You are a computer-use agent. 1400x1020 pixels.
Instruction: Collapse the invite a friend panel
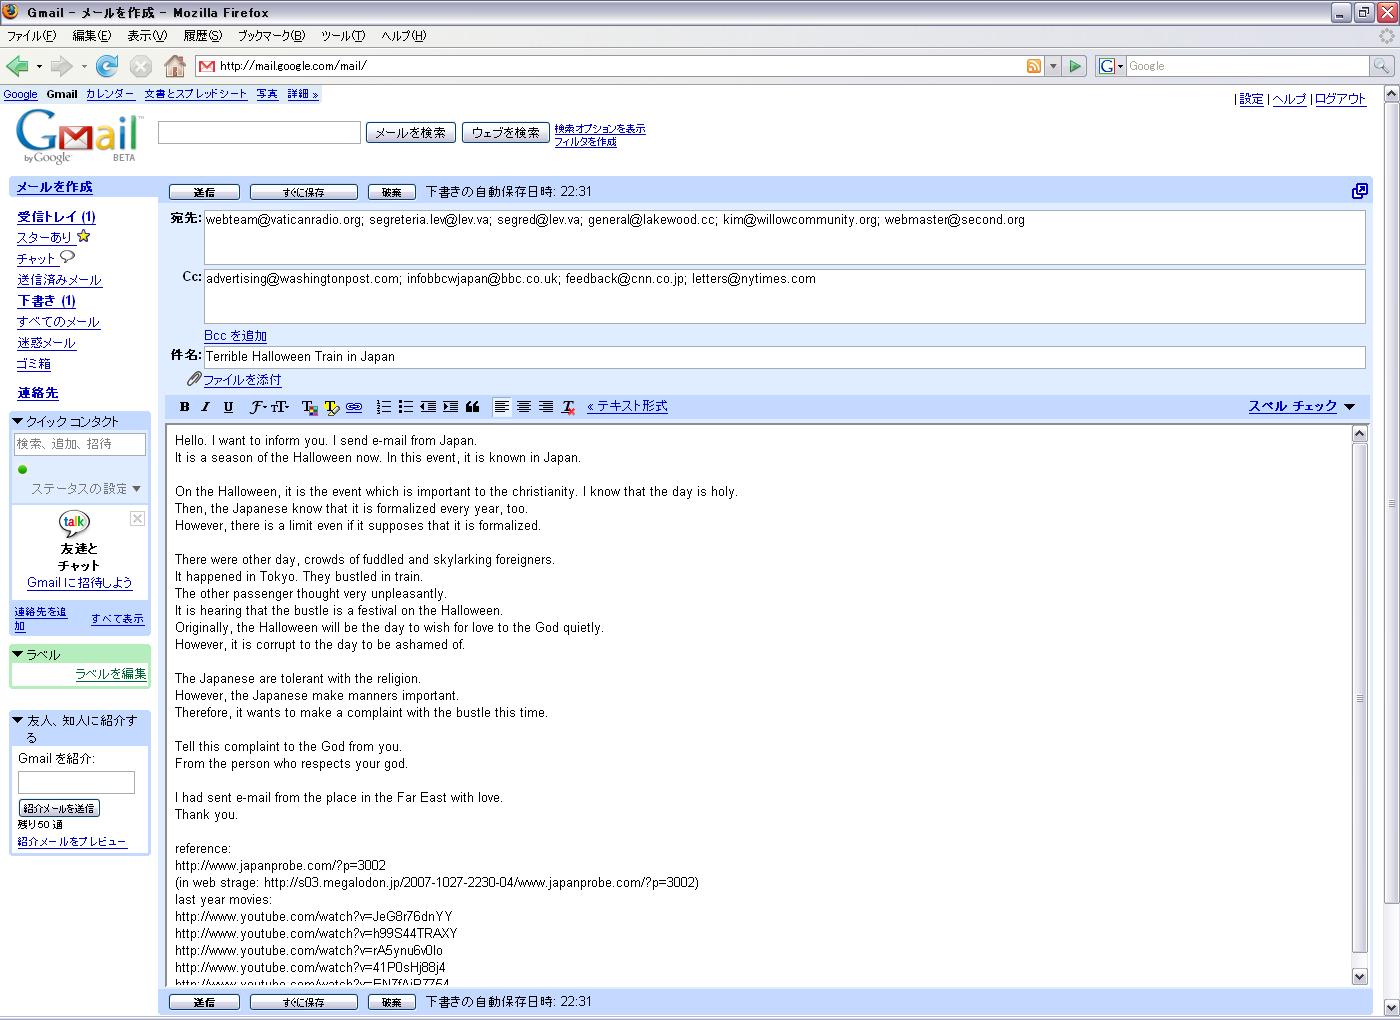click(x=17, y=720)
